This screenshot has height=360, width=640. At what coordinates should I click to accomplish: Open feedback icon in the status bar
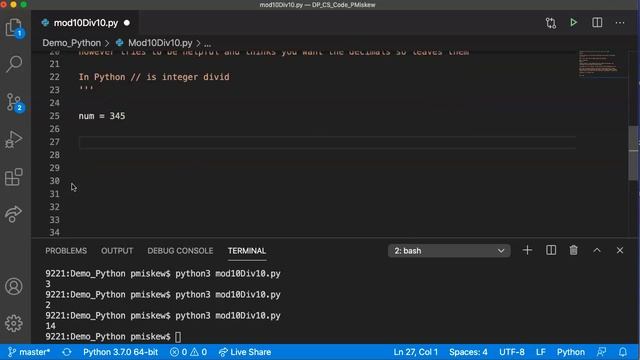tap(601, 352)
